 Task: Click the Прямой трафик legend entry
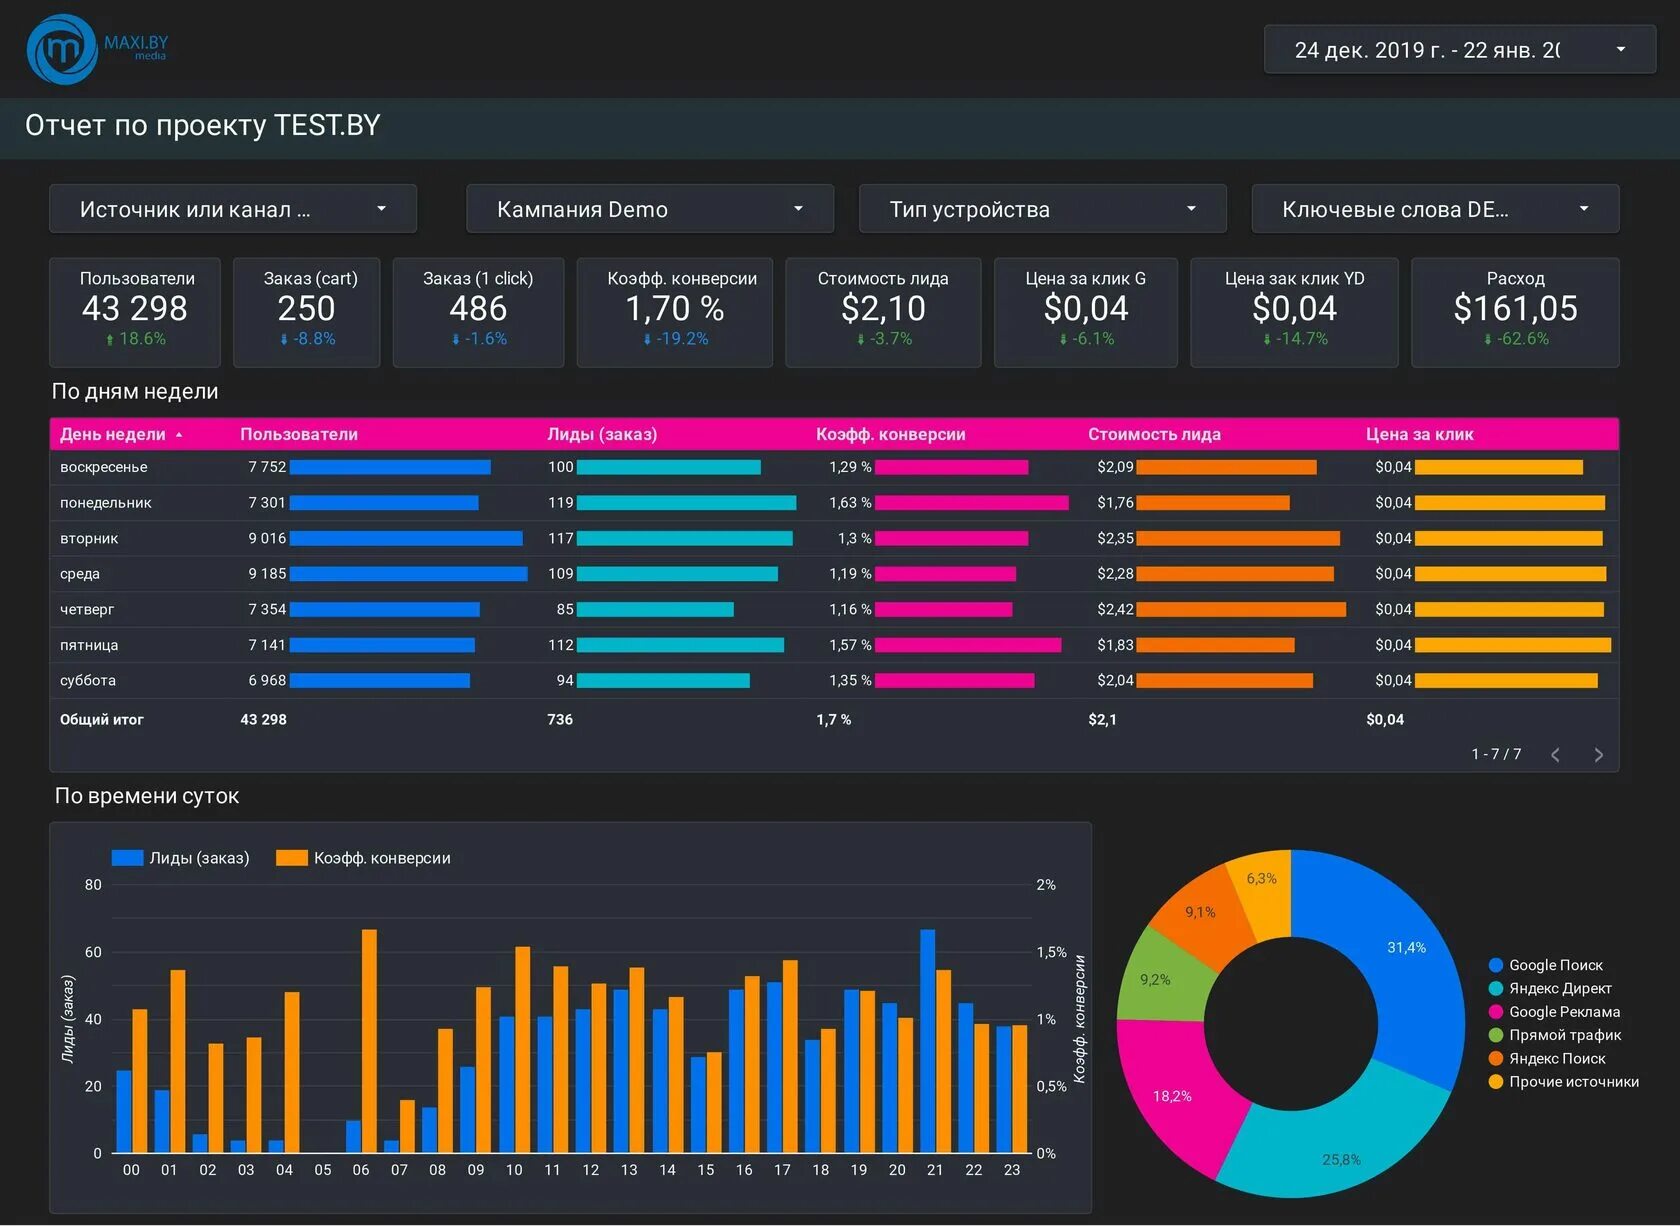[x=1555, y=1035]
